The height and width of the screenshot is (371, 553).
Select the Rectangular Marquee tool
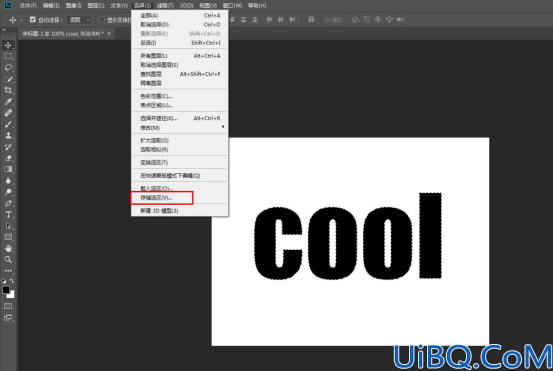click(x=8, y=56)
